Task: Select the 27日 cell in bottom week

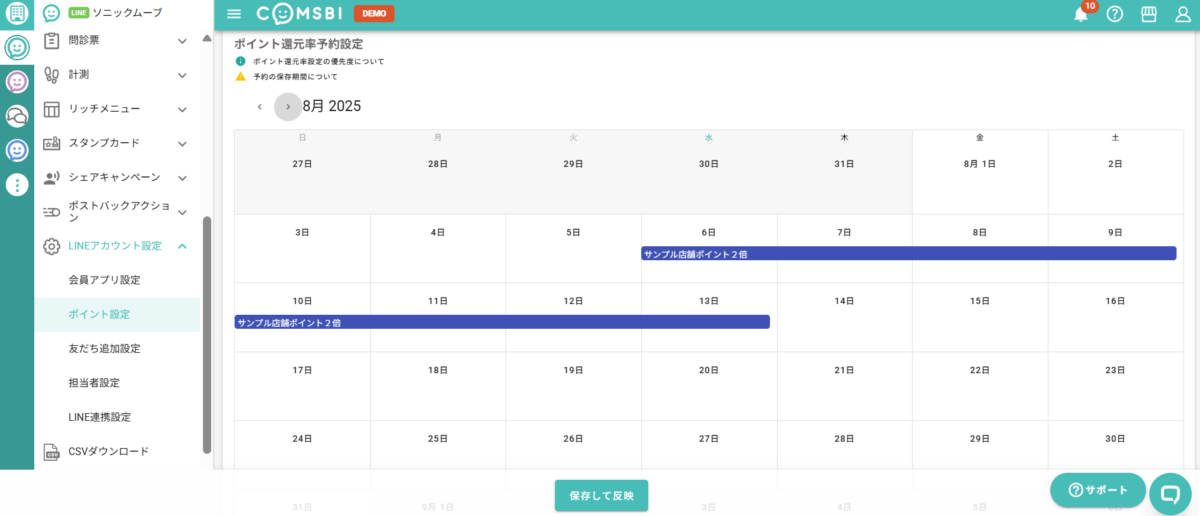Action: click(x=709, y=445)
